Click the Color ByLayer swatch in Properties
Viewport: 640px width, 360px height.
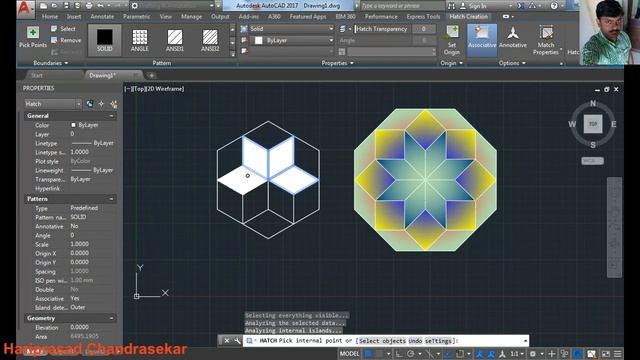(x=73, y=125)
